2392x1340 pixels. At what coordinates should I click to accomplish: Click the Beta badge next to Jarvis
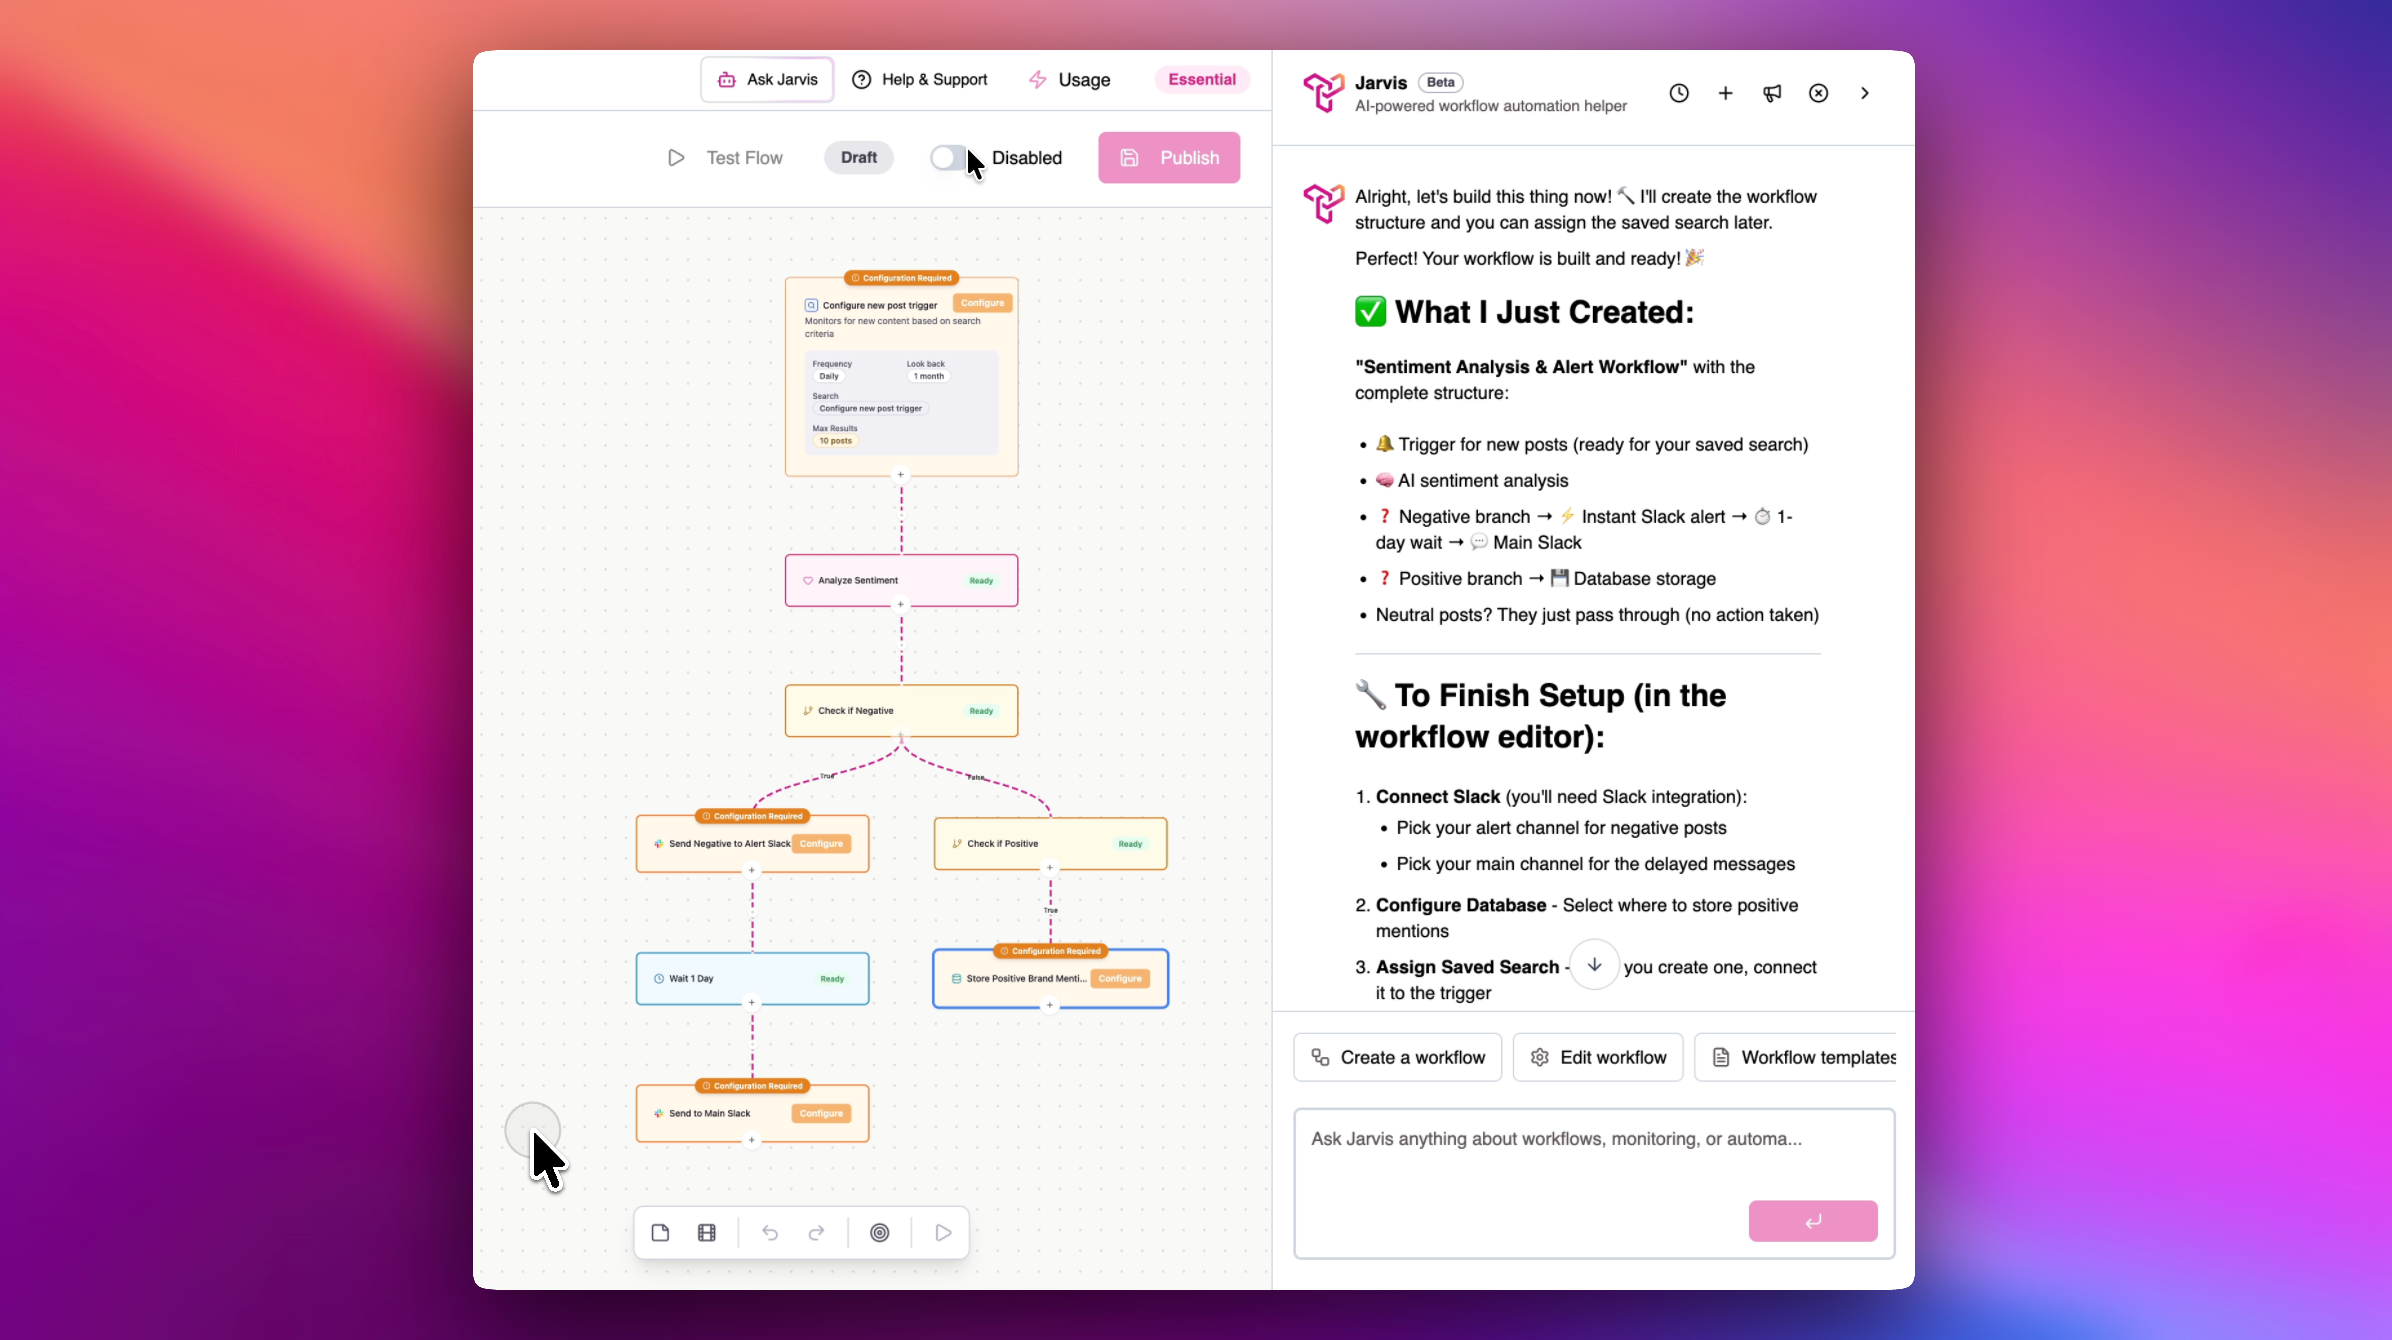point(1440,82)
